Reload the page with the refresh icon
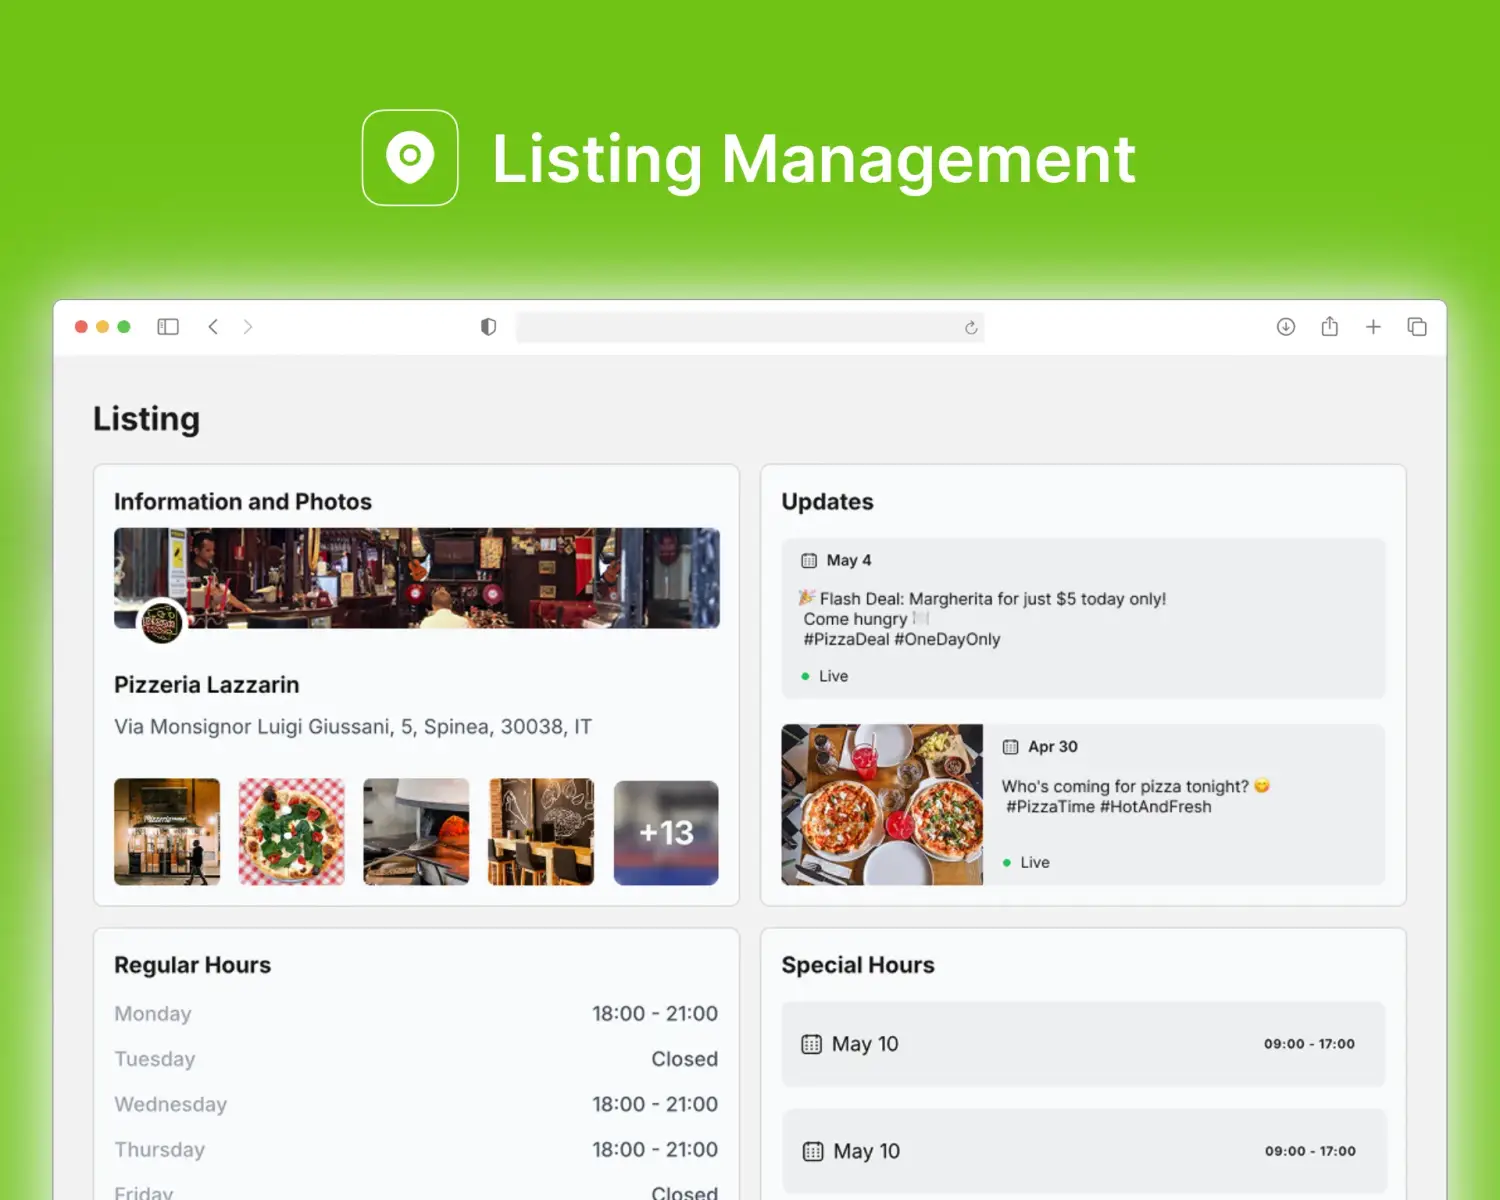1500x1200 pixels. (970, 328)
